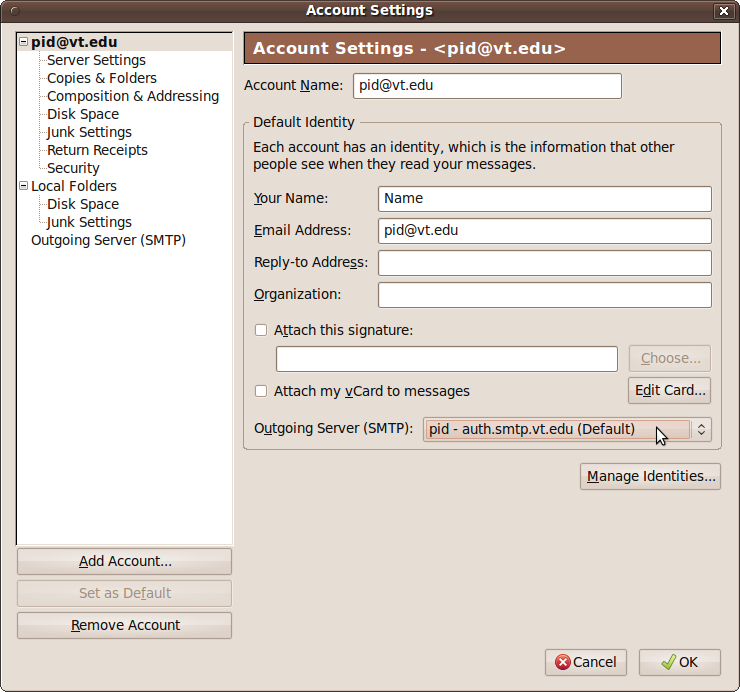Open the Outgoing Server (SMTP) dropdown
The image size is (740, 692).
[567, 429]
